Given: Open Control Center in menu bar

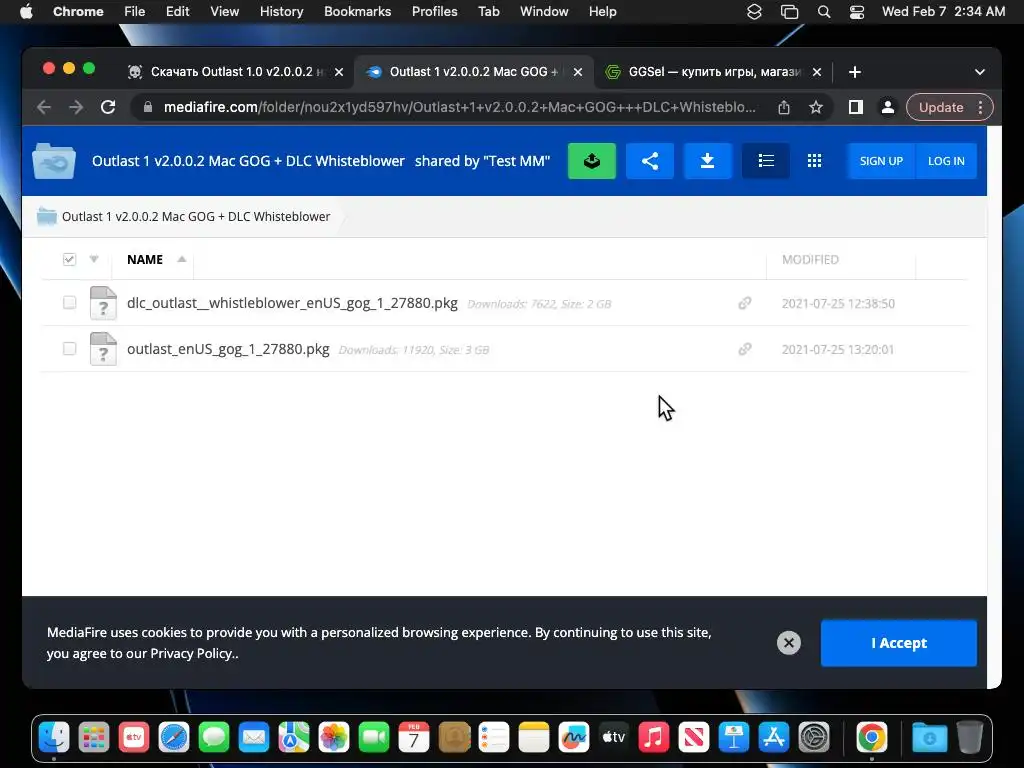Looking at the screenshot, I should click(857, 12).
